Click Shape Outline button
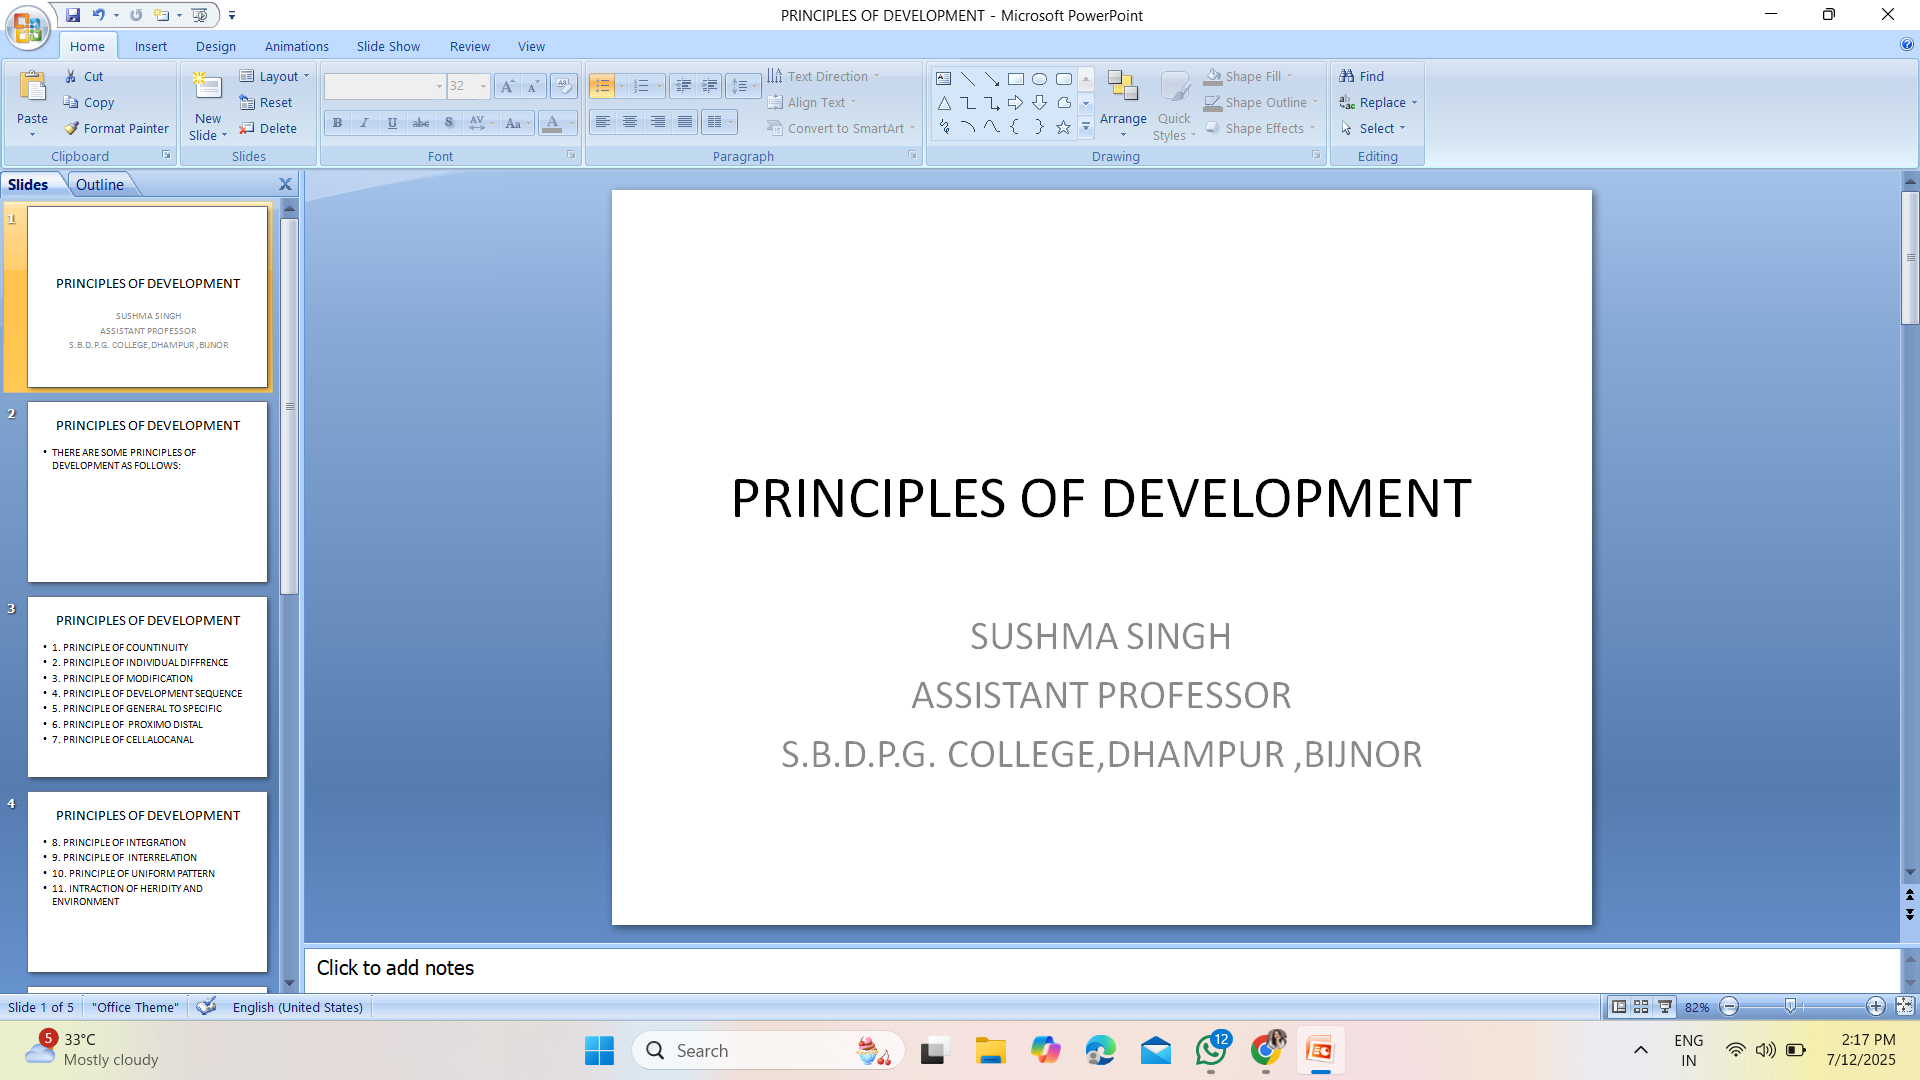 1261,102
